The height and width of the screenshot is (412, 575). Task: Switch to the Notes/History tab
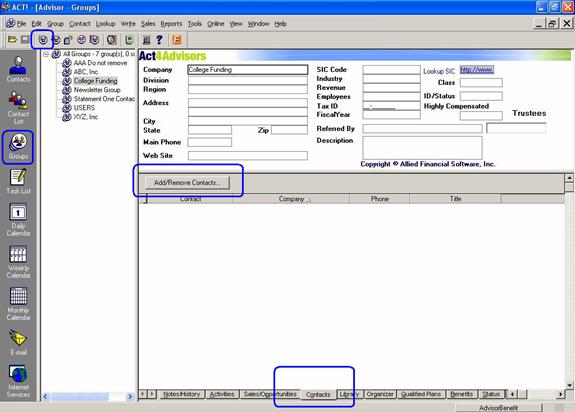tap(182, 394)
